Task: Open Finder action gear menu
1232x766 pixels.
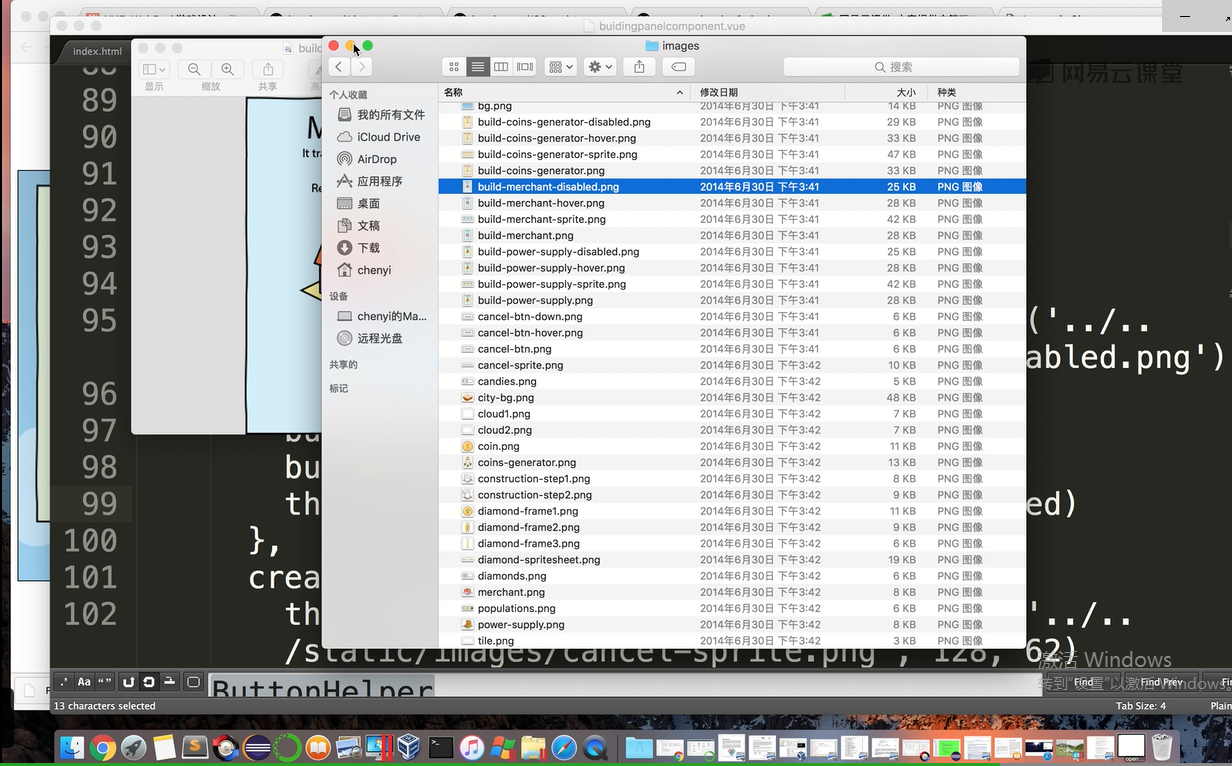Action: pyautogui.click(x=600, y=66)
